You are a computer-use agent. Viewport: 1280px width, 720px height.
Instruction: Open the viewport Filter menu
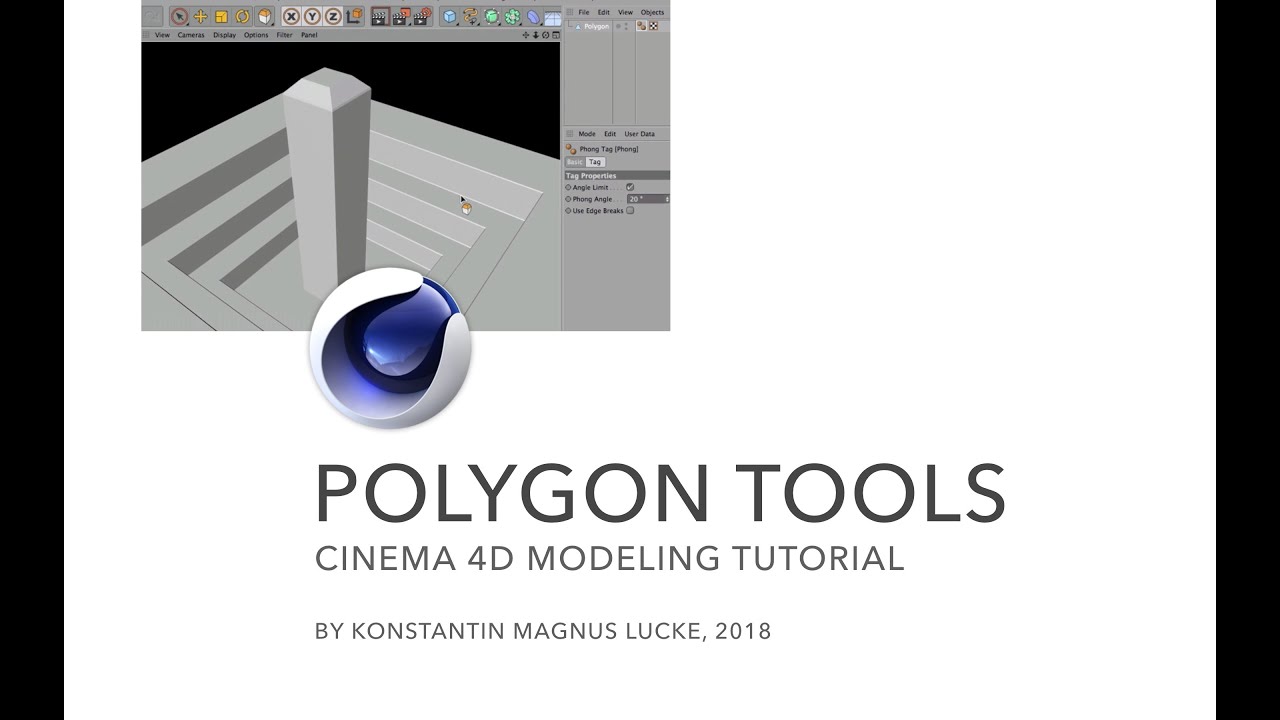tap(284, 35)
